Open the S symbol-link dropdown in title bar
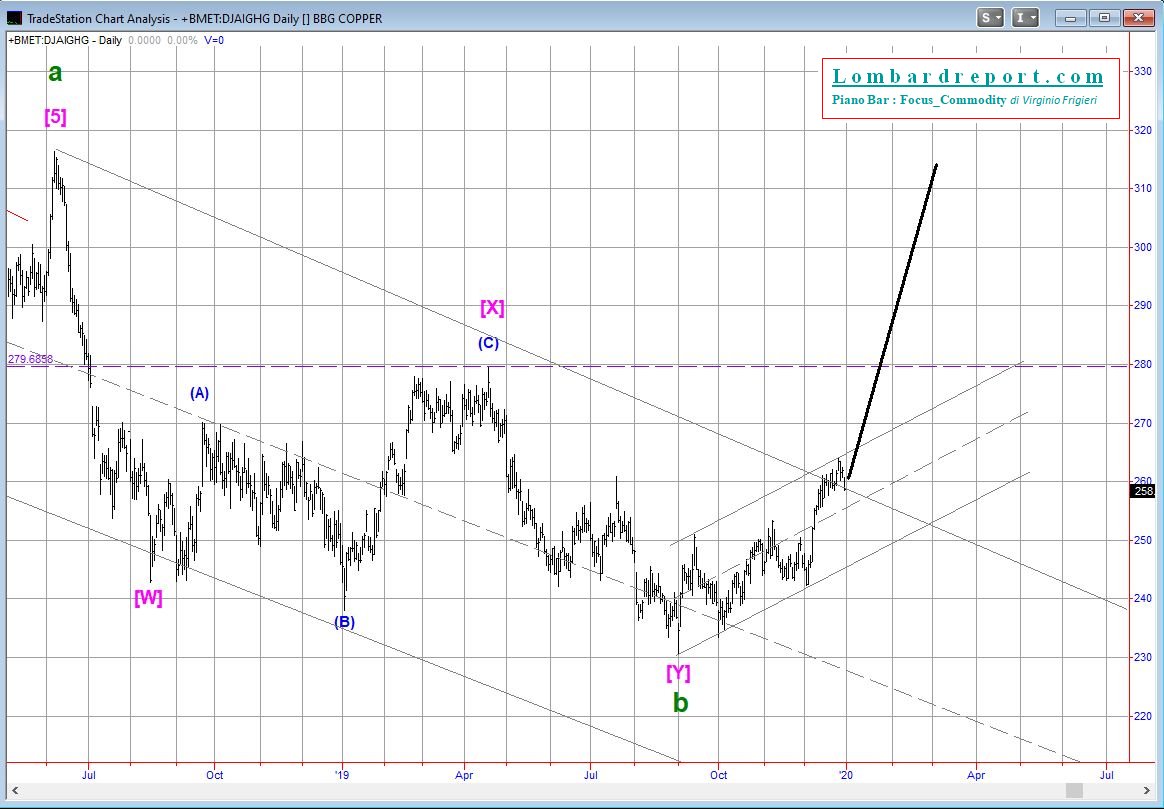 [992, 17]
